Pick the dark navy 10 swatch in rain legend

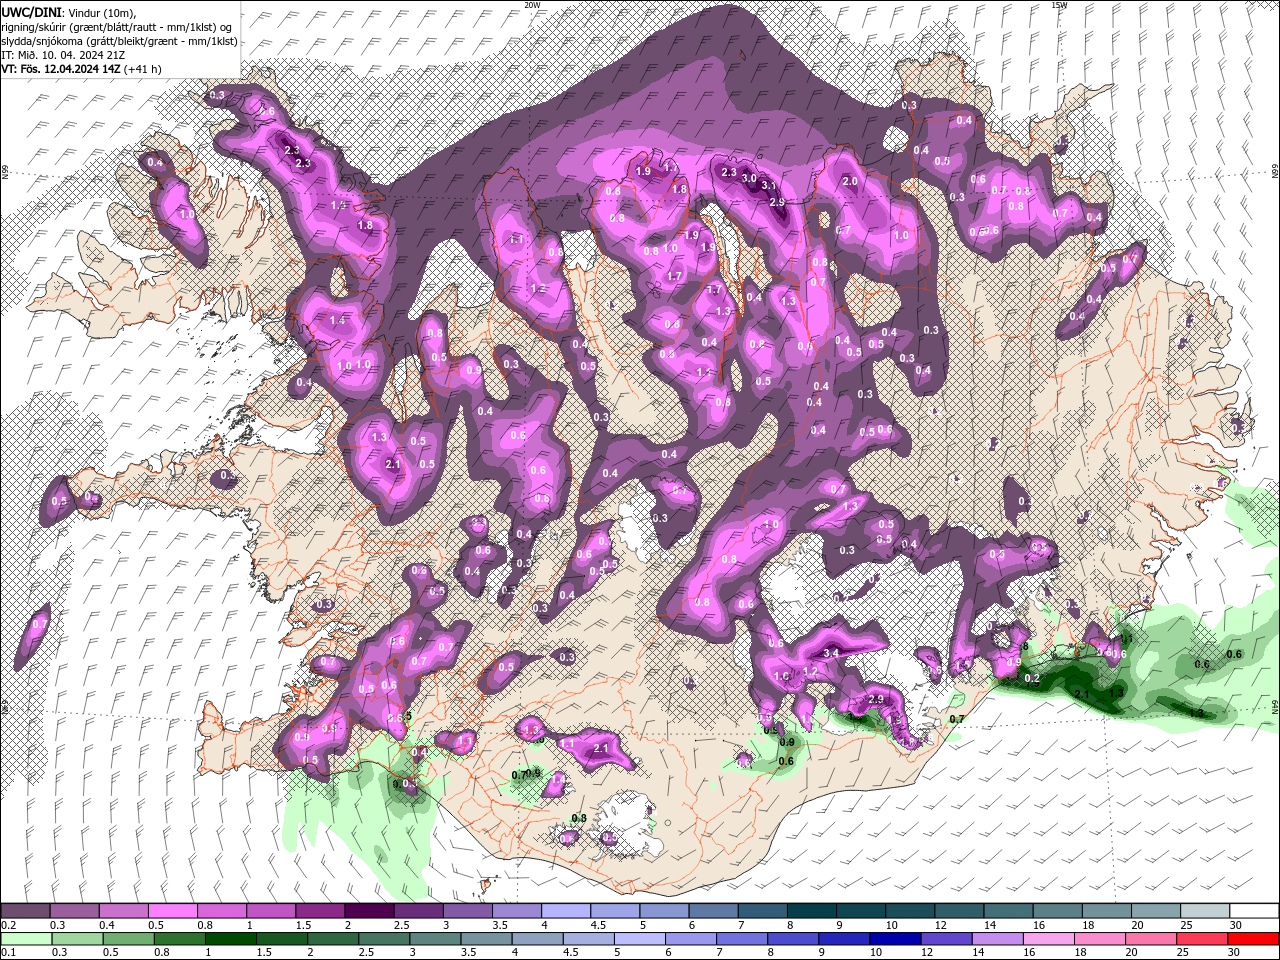point(893,939)
